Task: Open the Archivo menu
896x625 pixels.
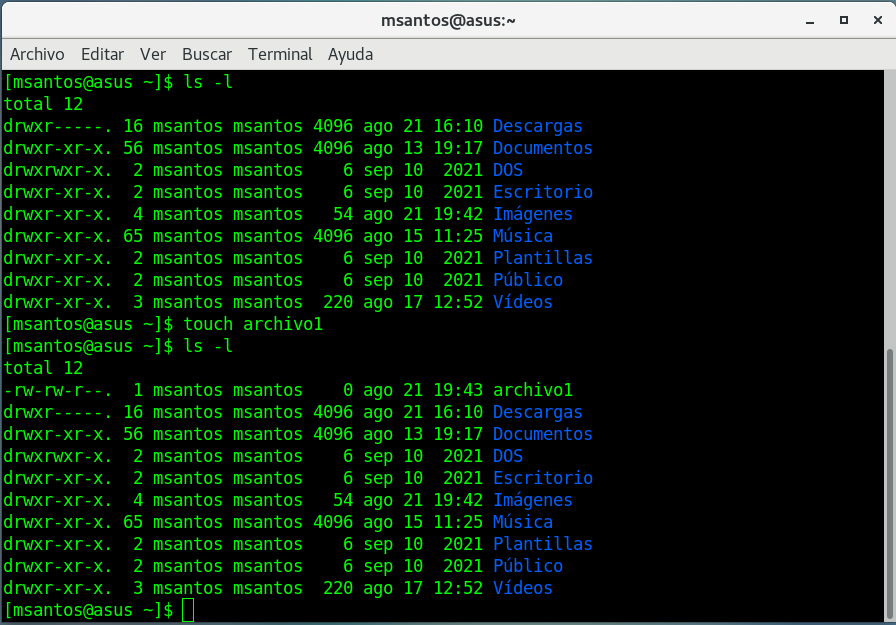Action: click(37, 54)
